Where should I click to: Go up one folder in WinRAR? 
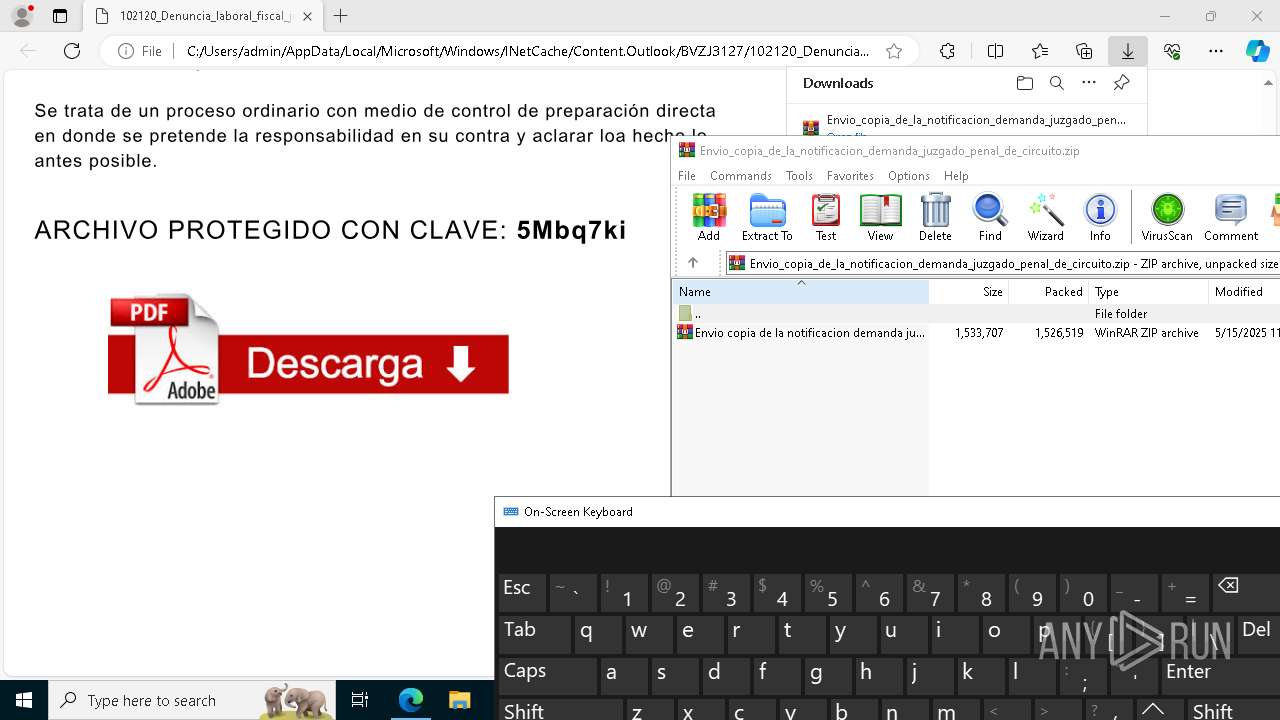tap(692, 263)
